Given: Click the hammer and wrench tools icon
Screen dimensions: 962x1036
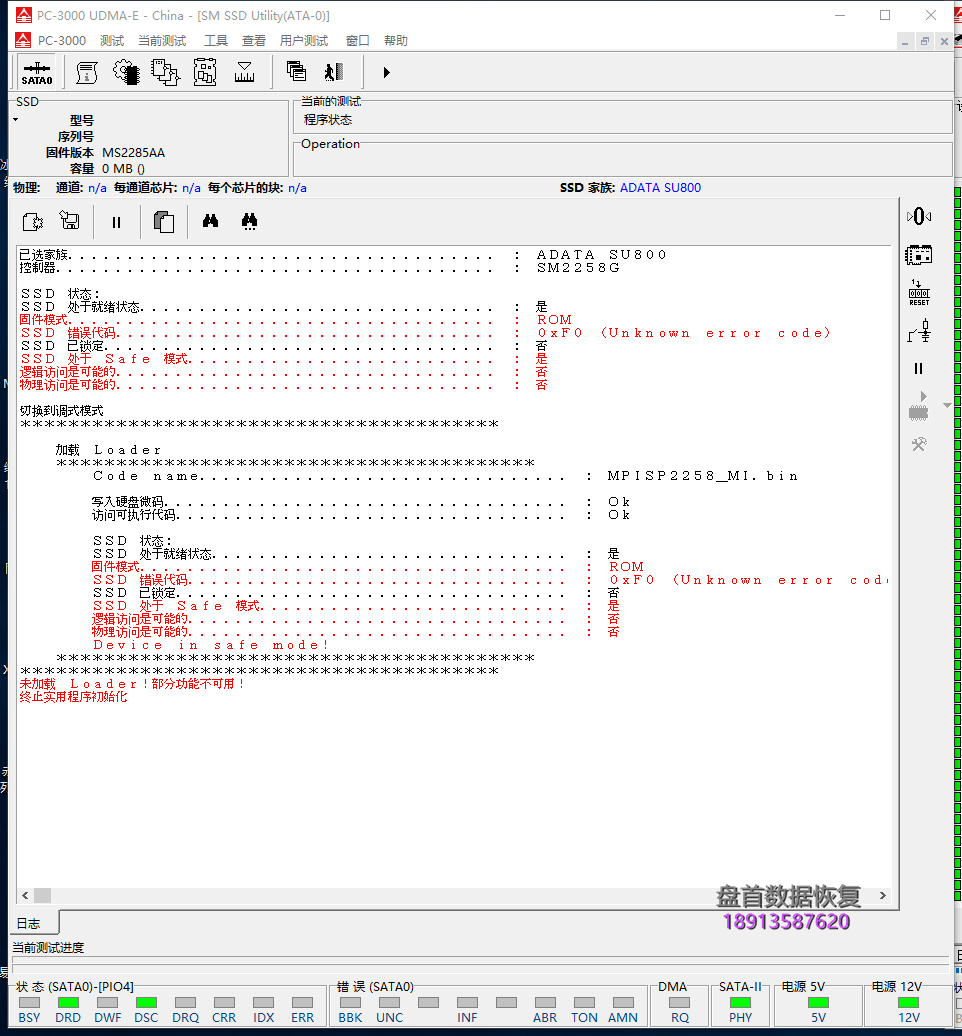Looking at the screenshot, I should [x=919, y=444].
